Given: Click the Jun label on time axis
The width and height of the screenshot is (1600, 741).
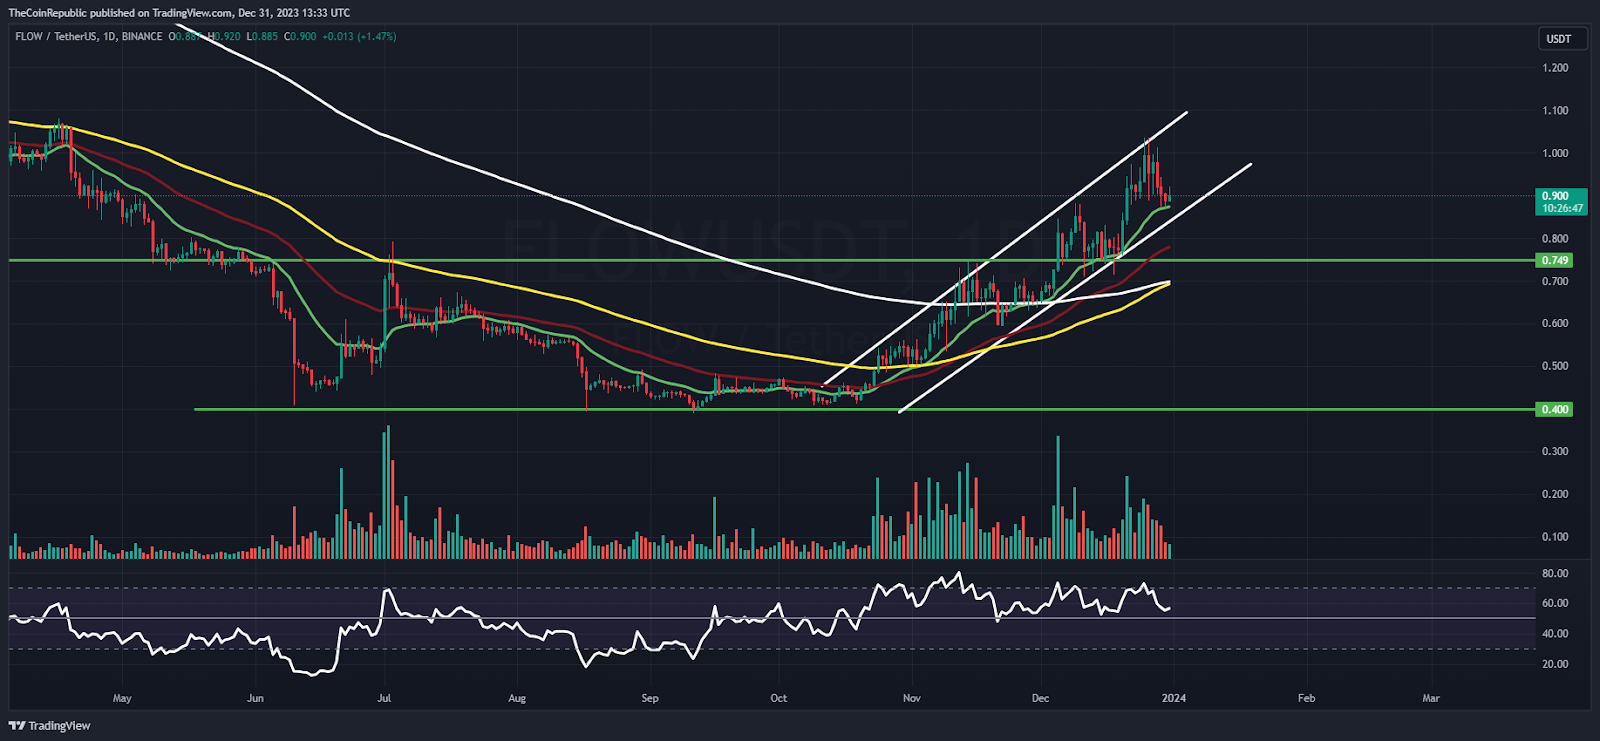Looking at the screenshot, I should tap(255, 698).
